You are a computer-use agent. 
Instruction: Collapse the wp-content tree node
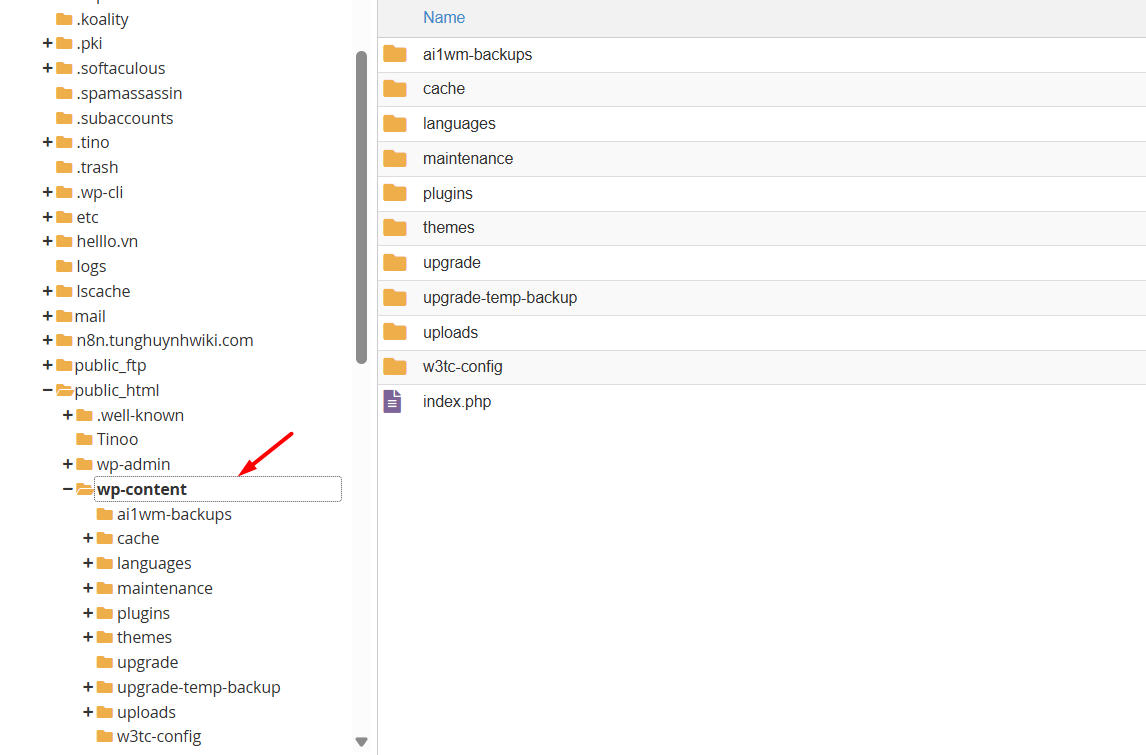(68, 489)
